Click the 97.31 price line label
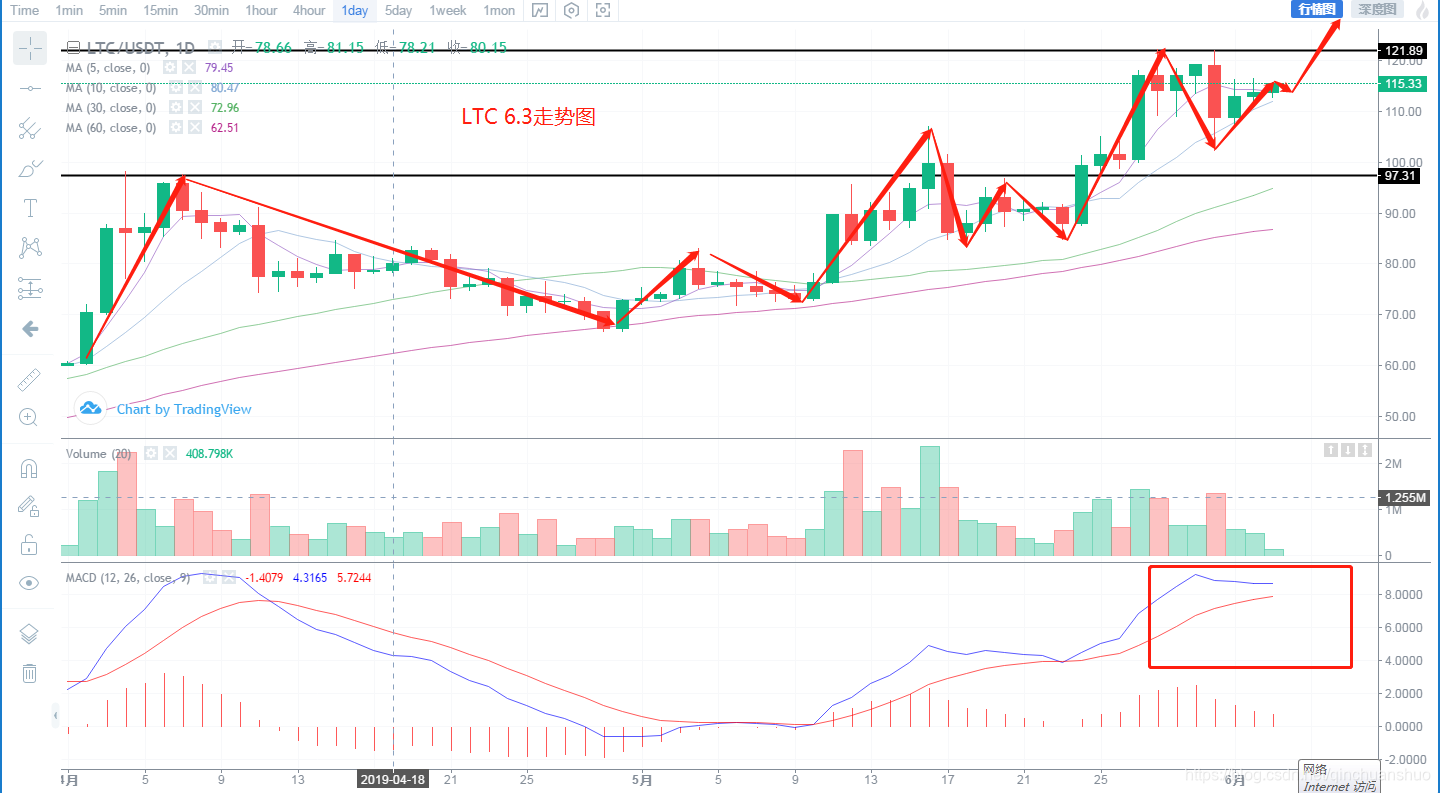This screenshot has height=793, width=1440. [x=1401, y=175]
